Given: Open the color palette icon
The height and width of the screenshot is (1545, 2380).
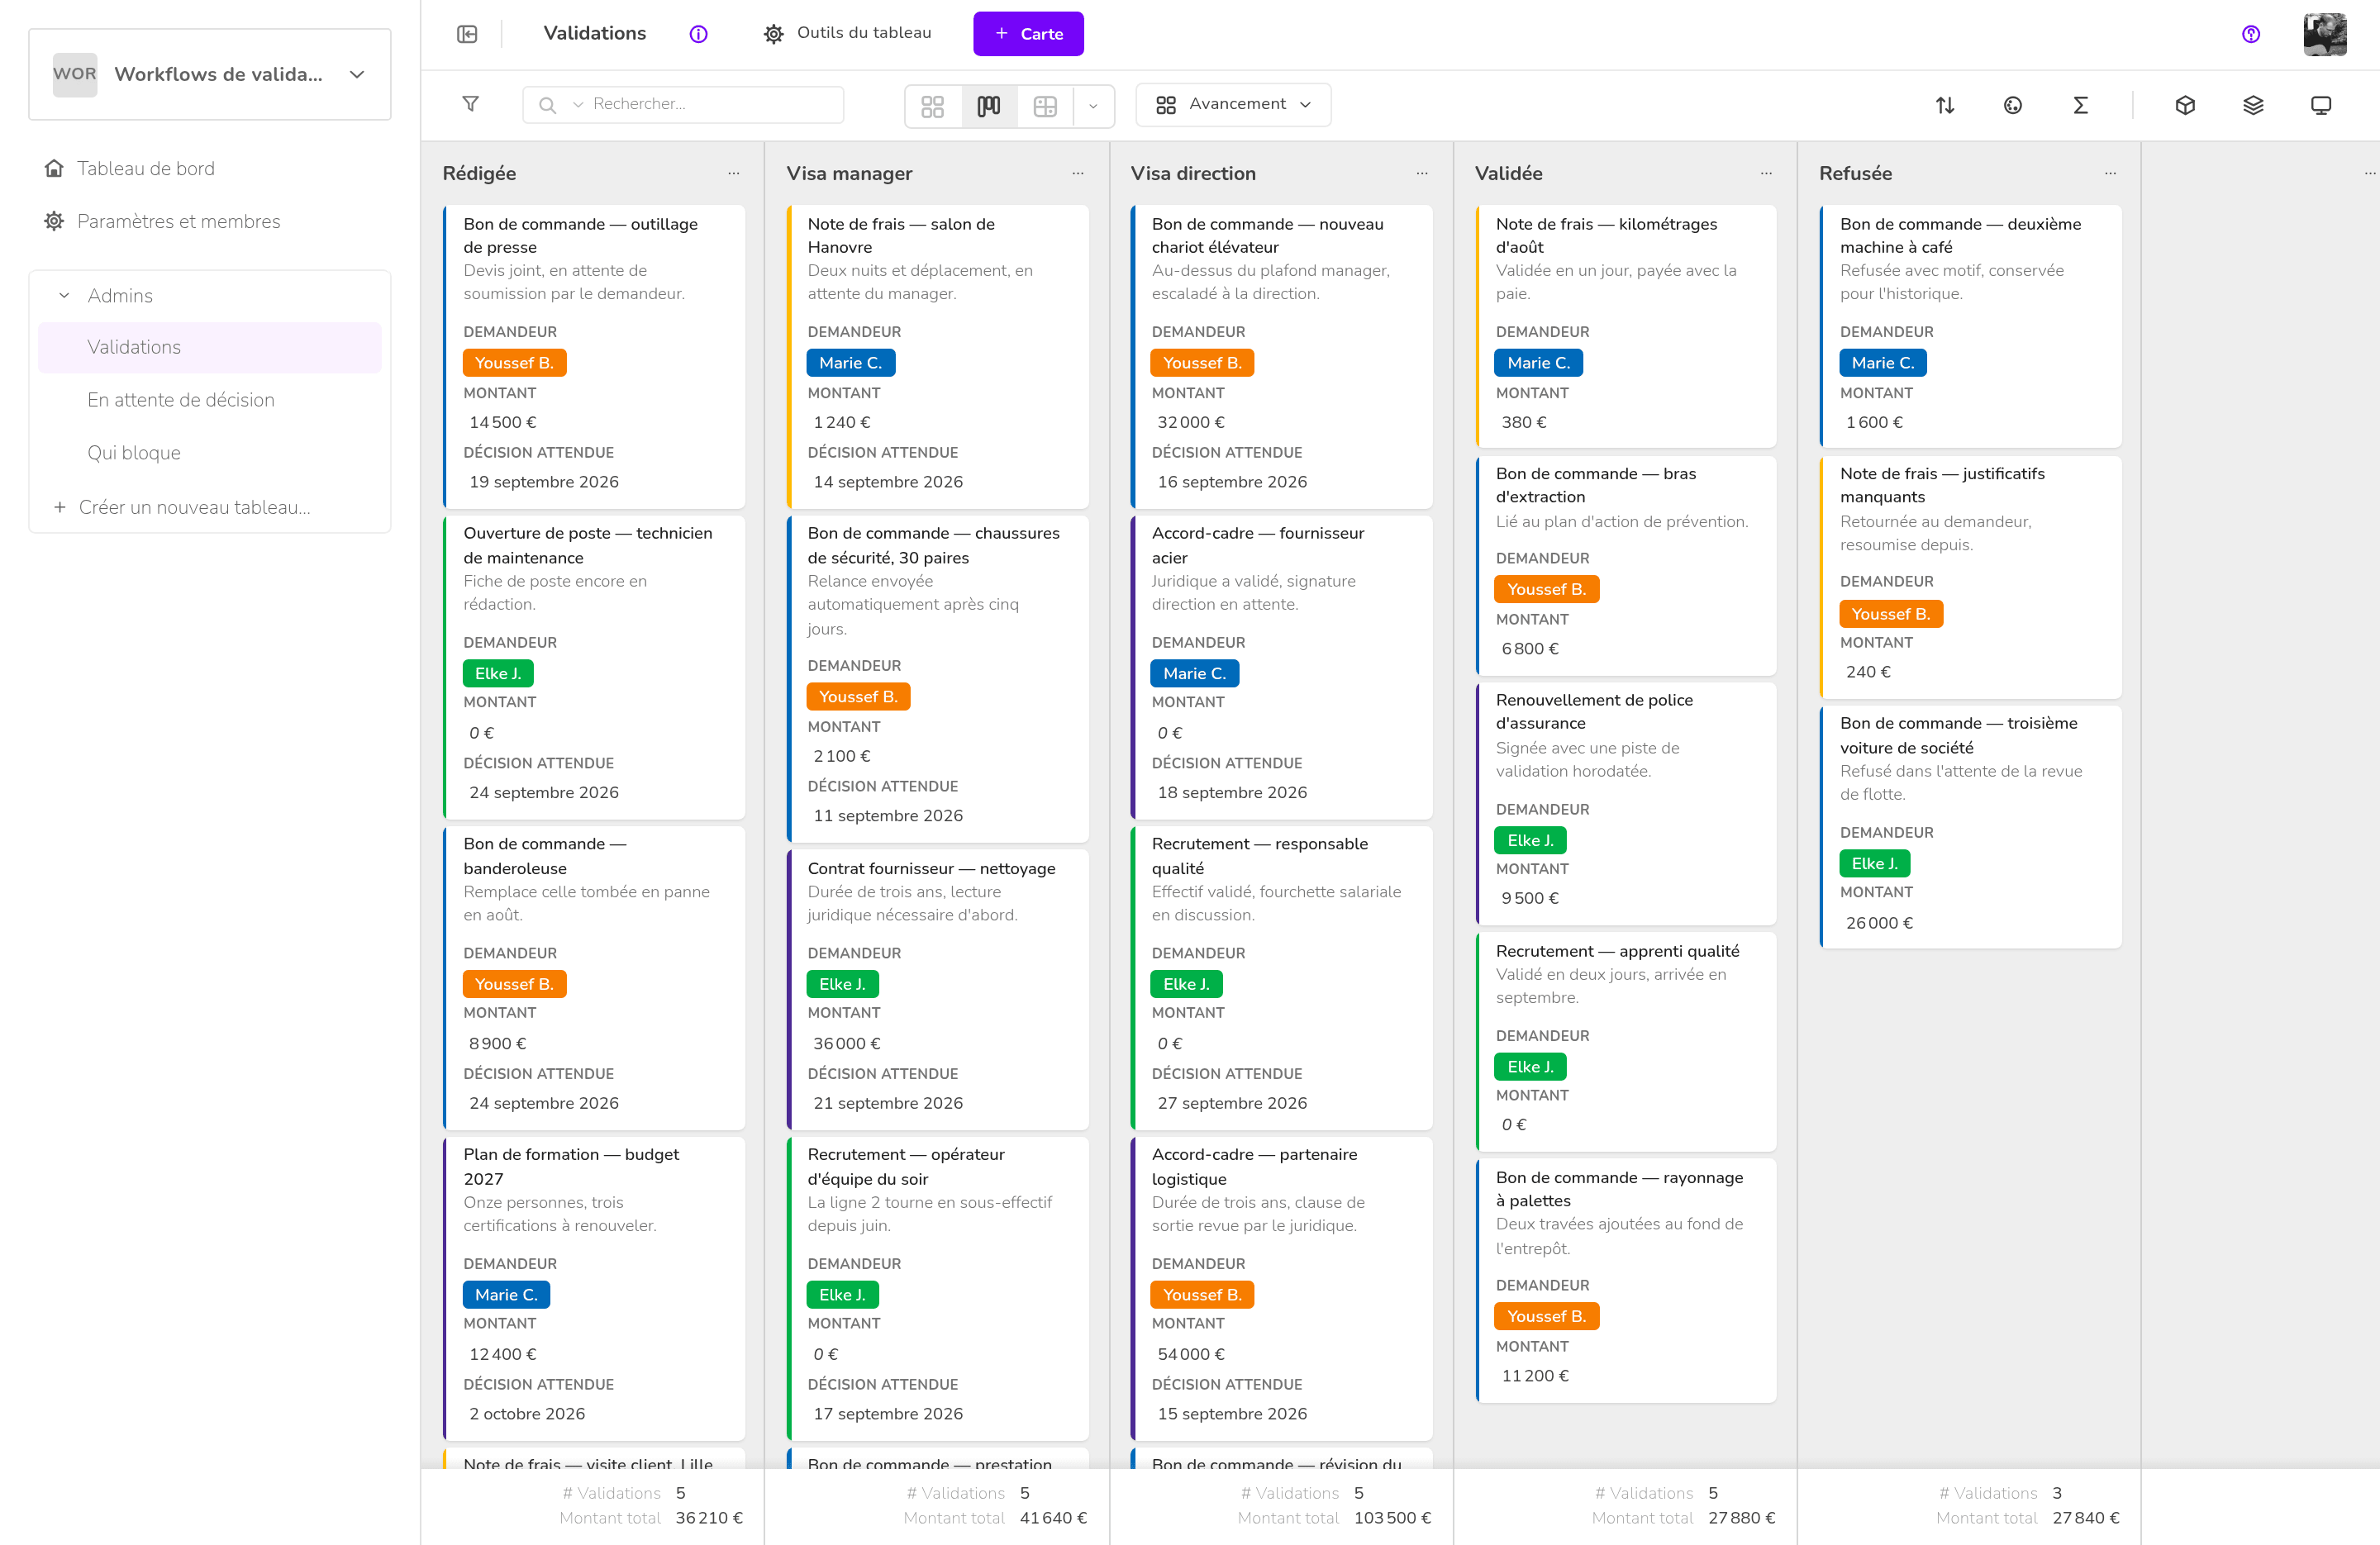Looking at the screenshot, I should point(2013,105).
